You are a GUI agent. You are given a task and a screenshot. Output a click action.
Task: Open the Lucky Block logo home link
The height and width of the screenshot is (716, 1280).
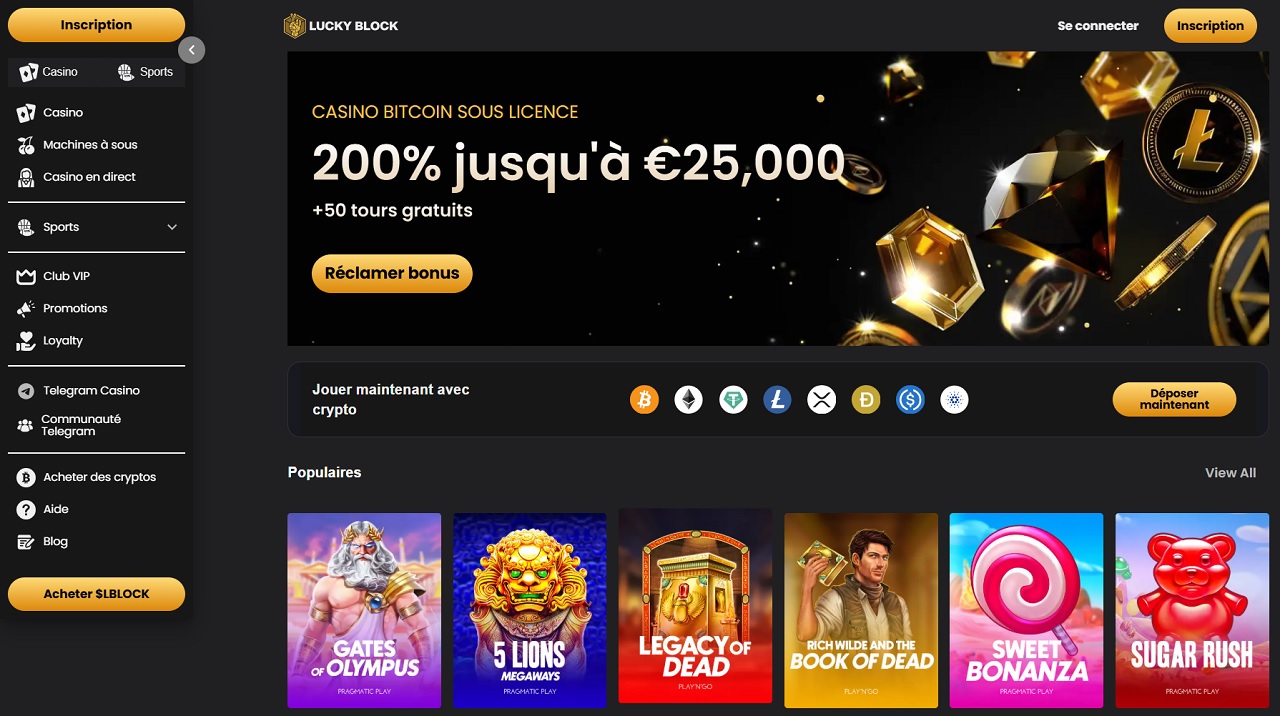[x=341, y=26]
